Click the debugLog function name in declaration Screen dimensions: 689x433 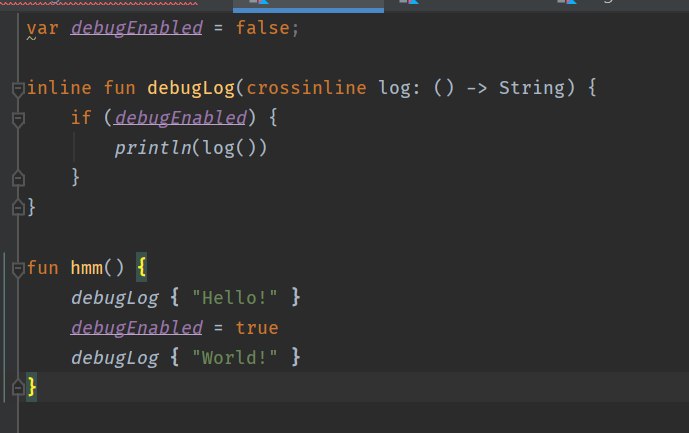(x=191, y=88)
